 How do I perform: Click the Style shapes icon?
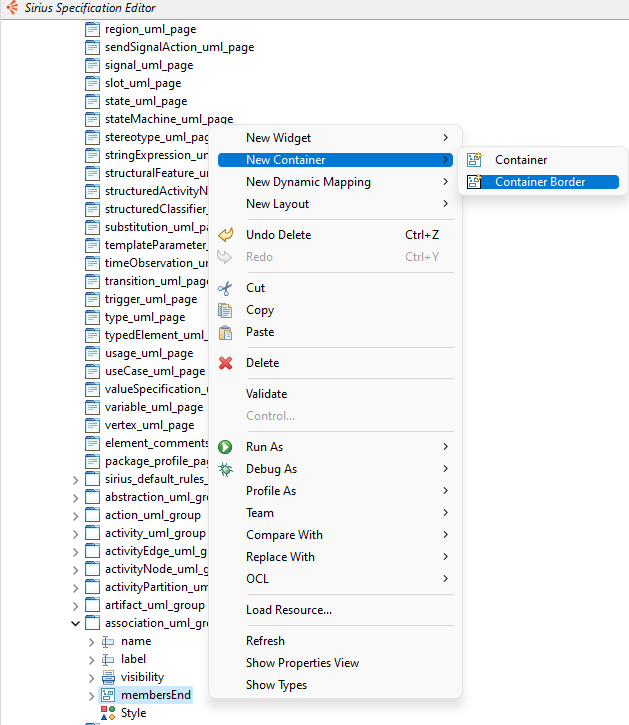(x=108, y=713)
